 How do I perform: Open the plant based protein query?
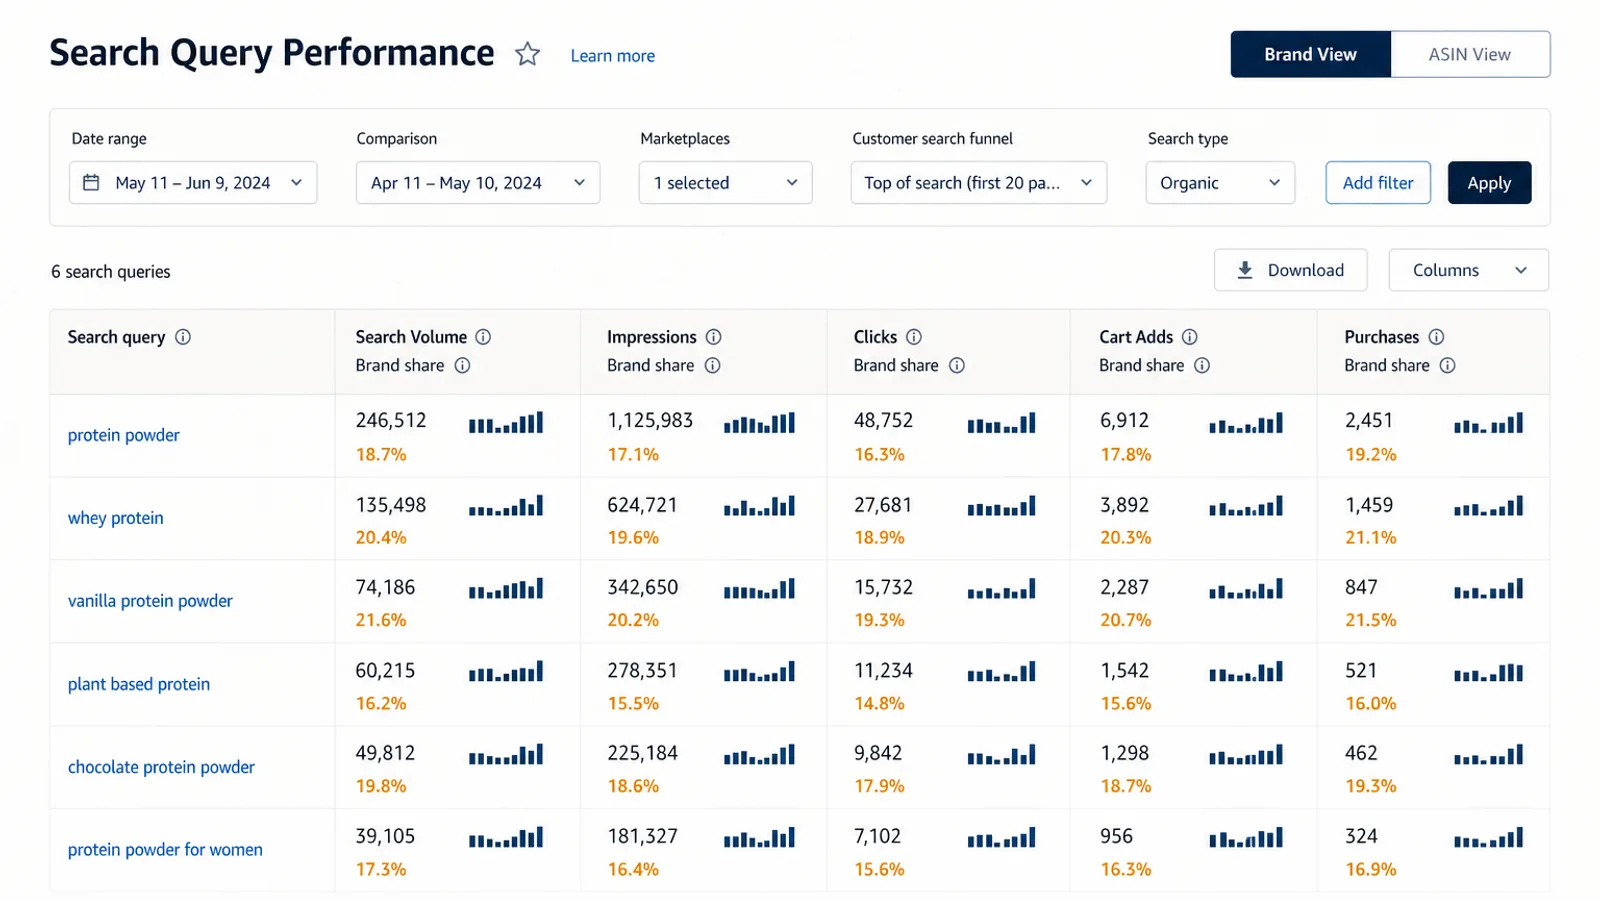pos(139,684)
